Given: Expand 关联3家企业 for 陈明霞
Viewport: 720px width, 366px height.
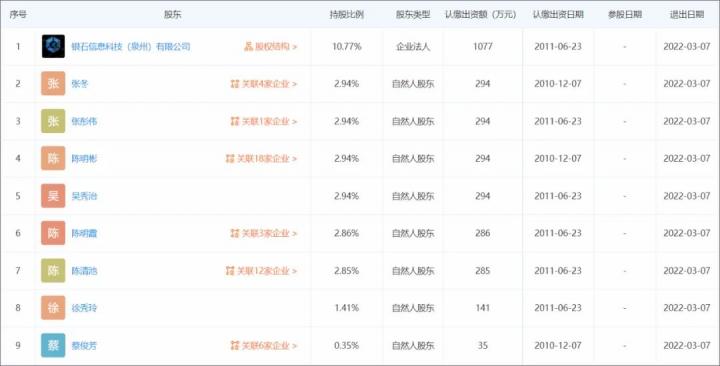Looking at the screenshot, I should pos(264,233).
